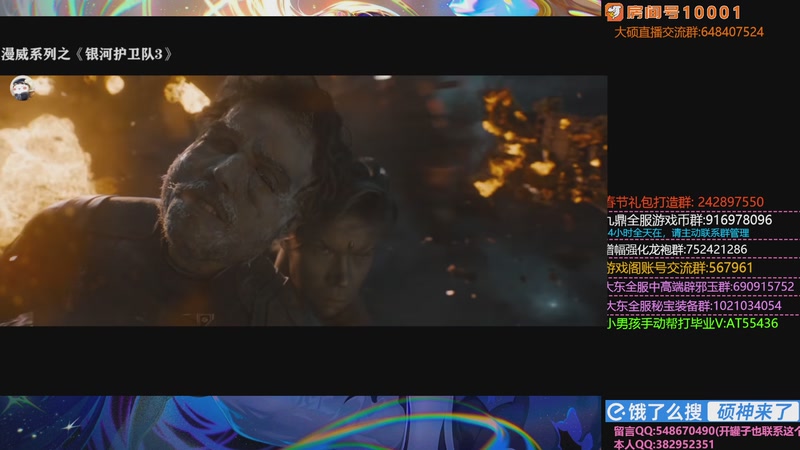The height and width of the screenshot is (450, 800).
Task: Click the text 大硕直播交流群:648407524
Action: click(x=689, y=32)
